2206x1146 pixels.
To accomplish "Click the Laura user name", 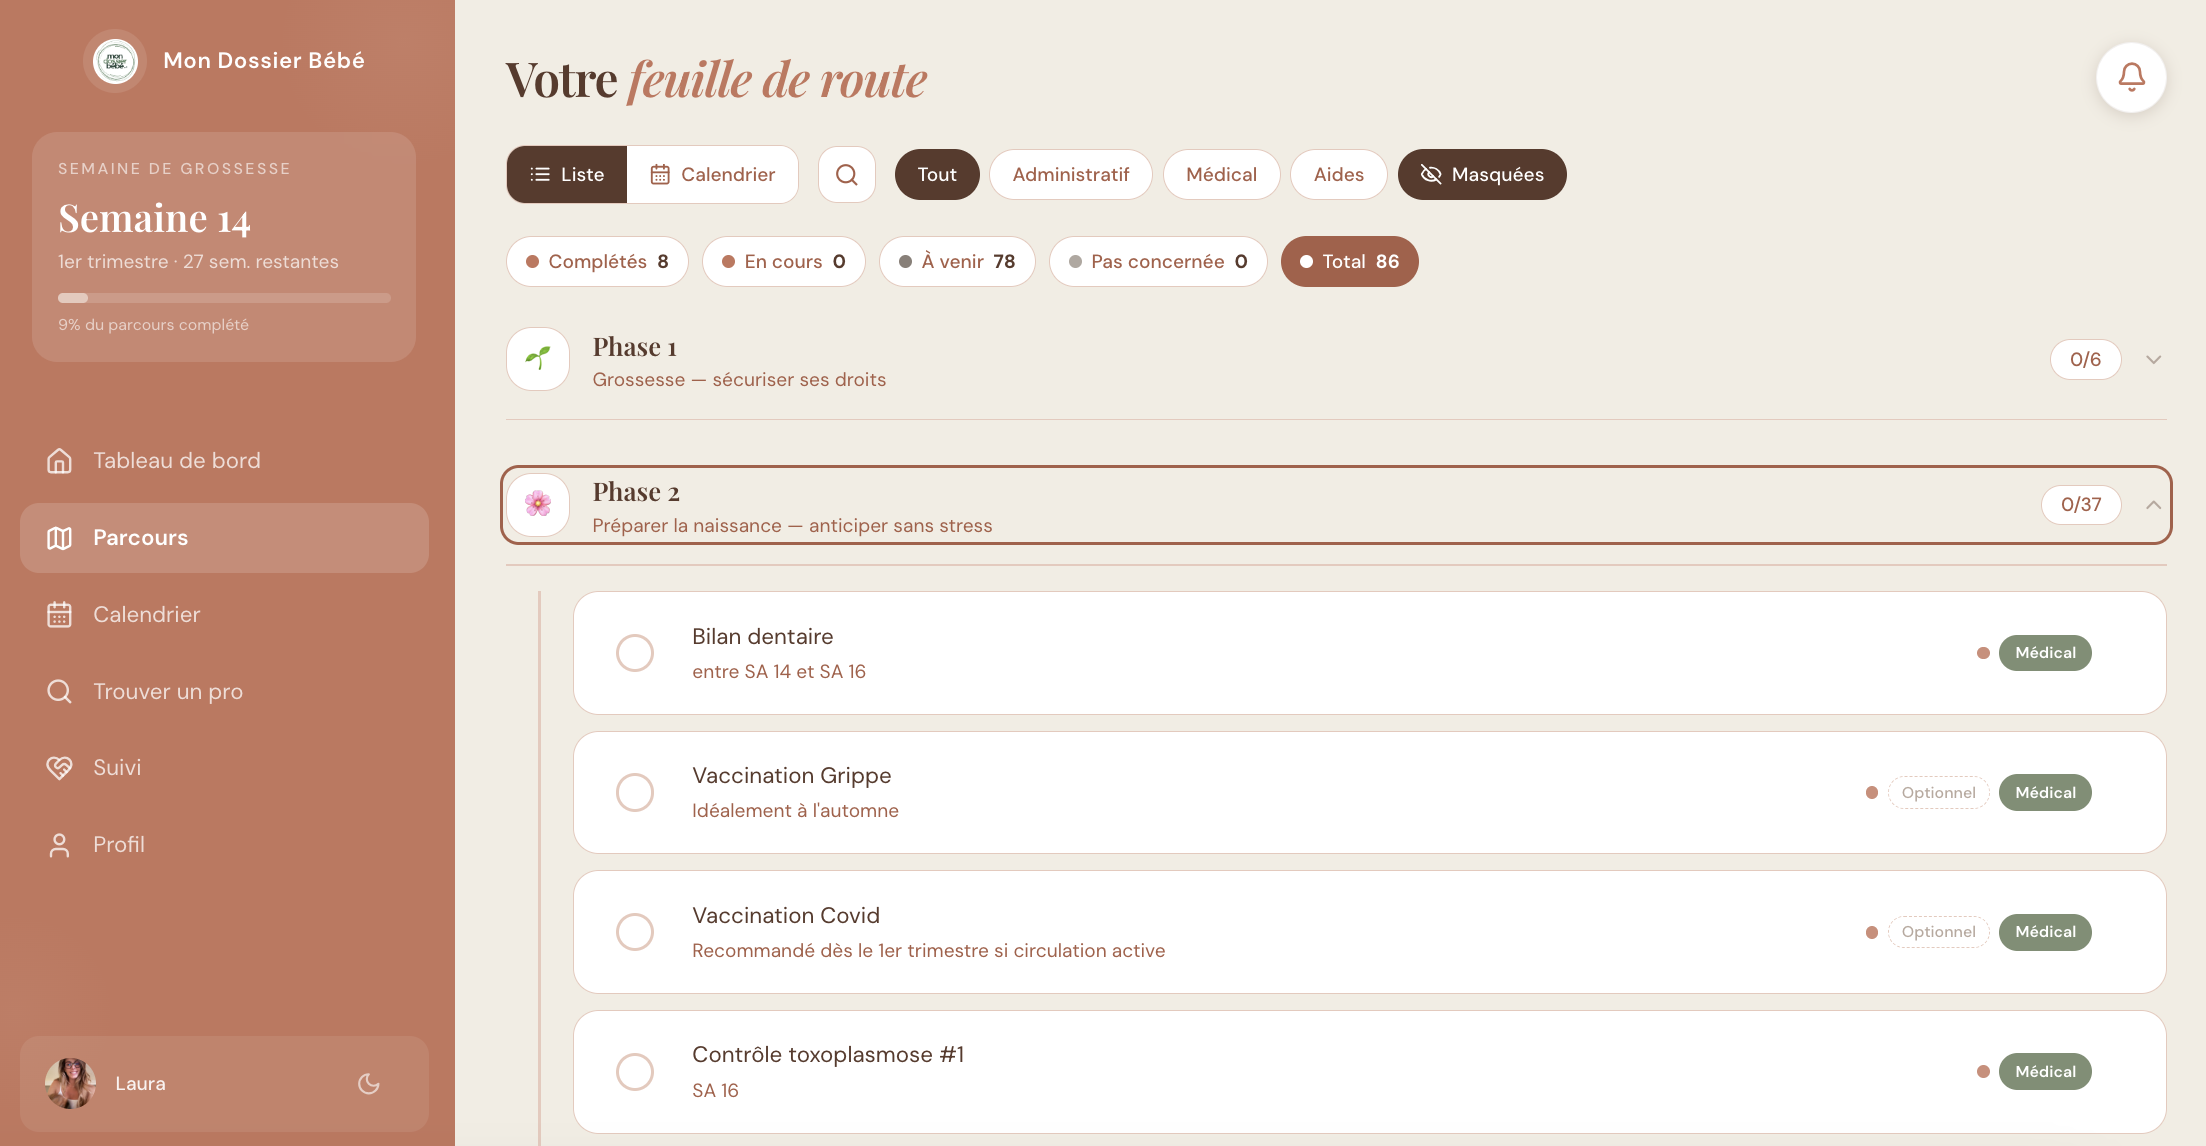I will (140, 1084).
